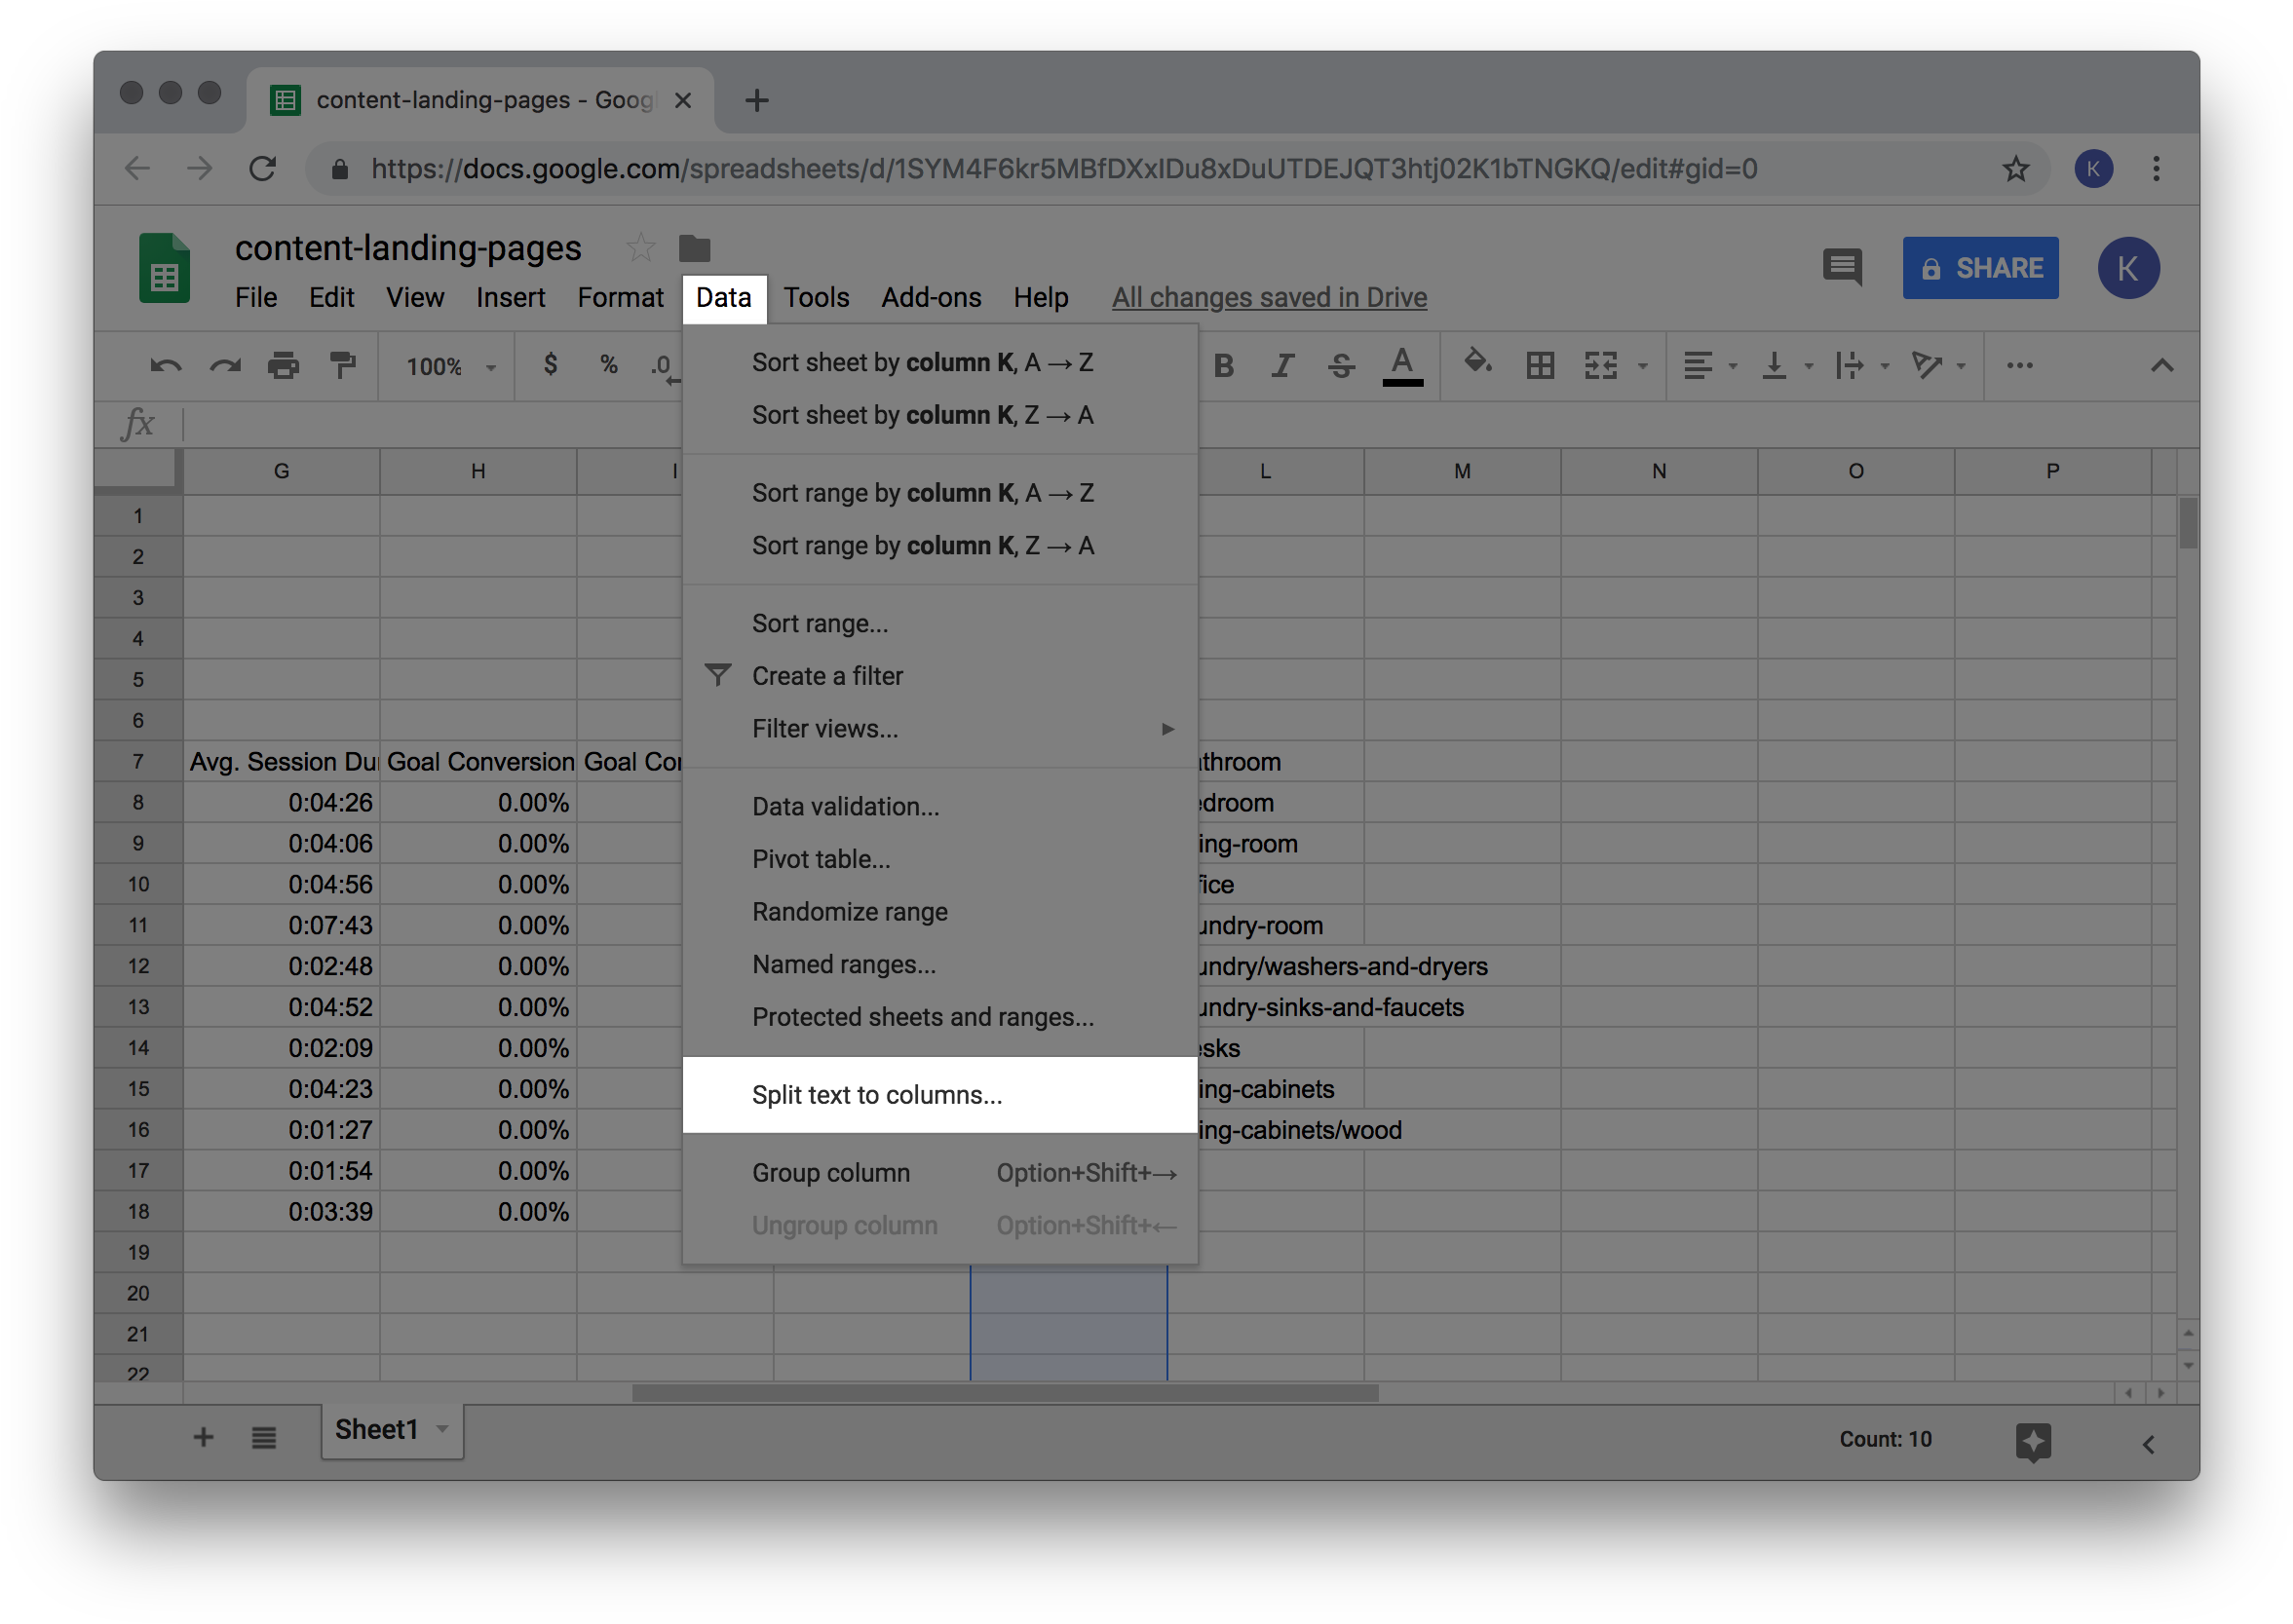Click the Undo icon in toolbar
The image size is (2293, 1624).
pos(166,366)
